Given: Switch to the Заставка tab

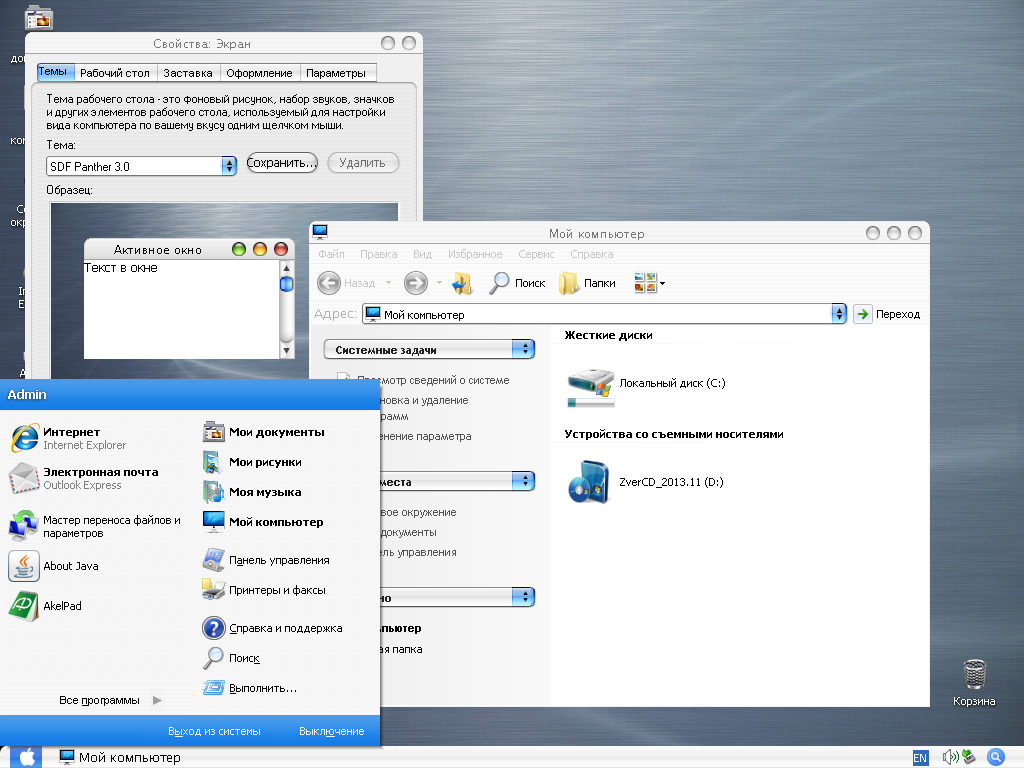Looking at the screenshot, I should (x=188, y=73).
